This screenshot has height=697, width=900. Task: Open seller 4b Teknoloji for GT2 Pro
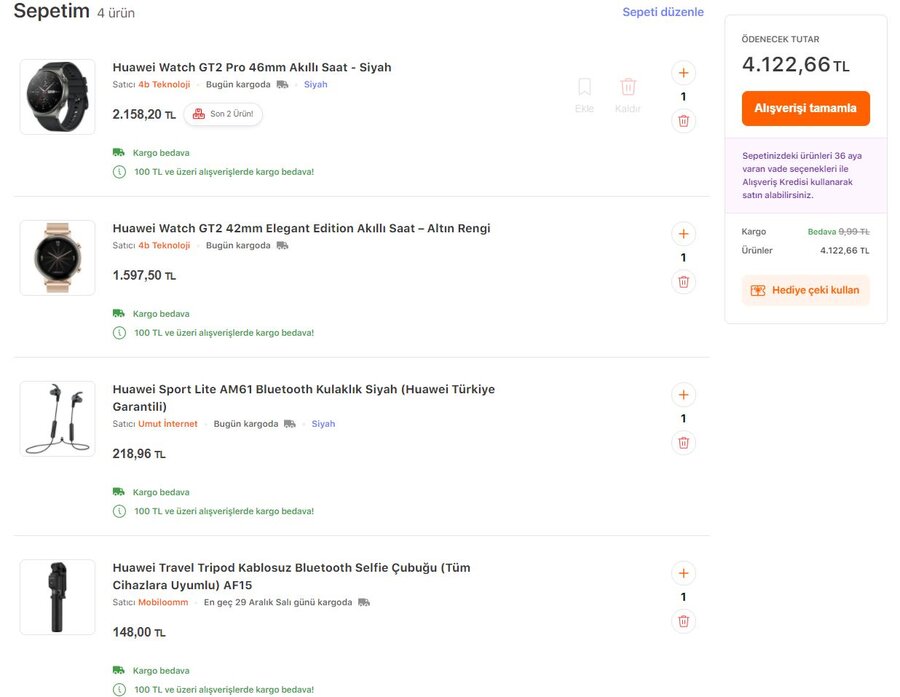pos(164,85)
